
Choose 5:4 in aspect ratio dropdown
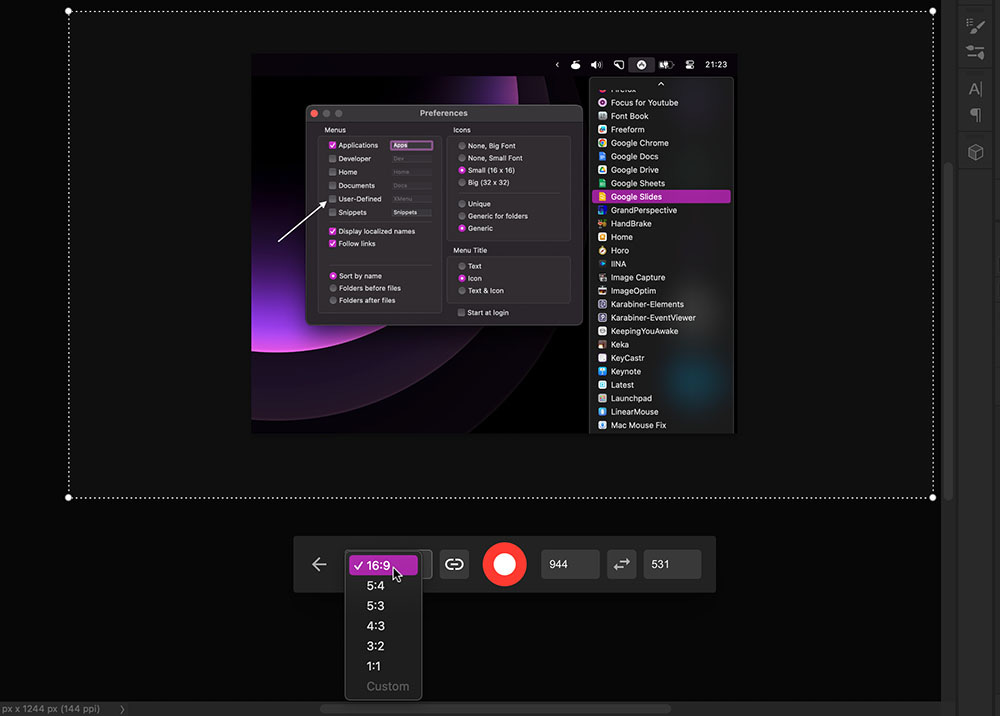383,585
